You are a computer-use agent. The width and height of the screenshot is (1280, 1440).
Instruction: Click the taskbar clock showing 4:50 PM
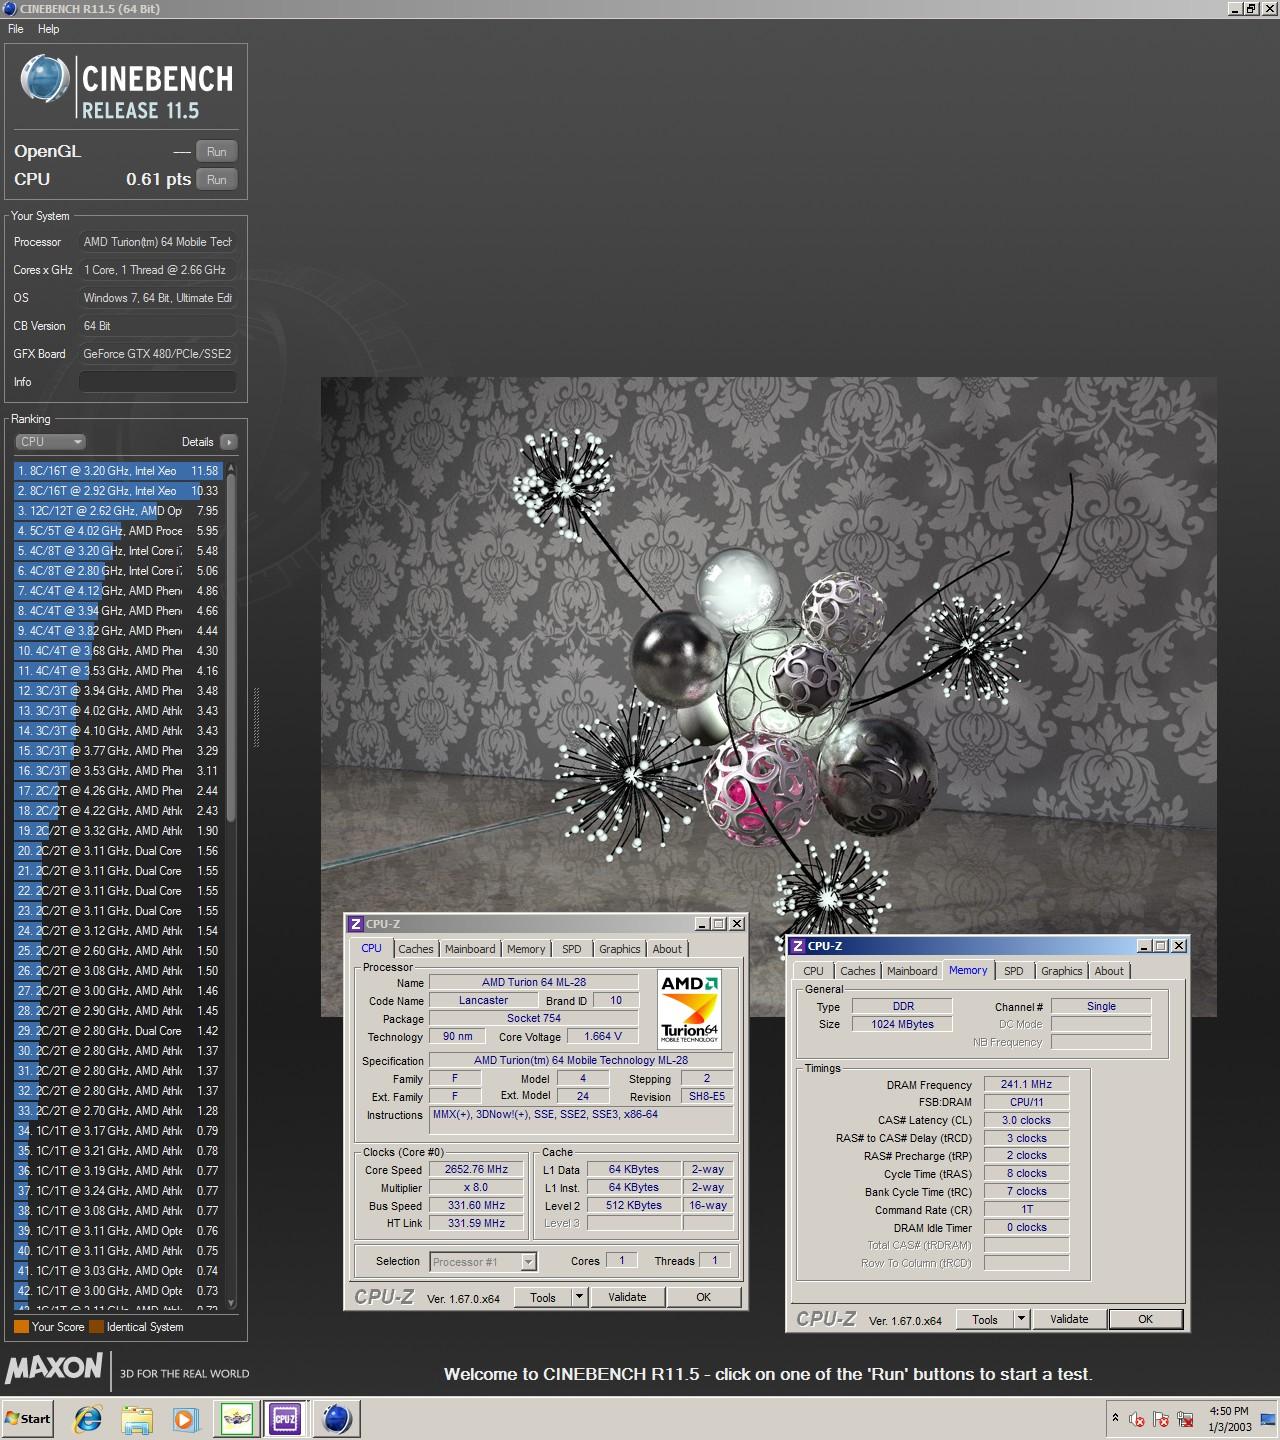pyautogui.click(x=1229, y=1419)
